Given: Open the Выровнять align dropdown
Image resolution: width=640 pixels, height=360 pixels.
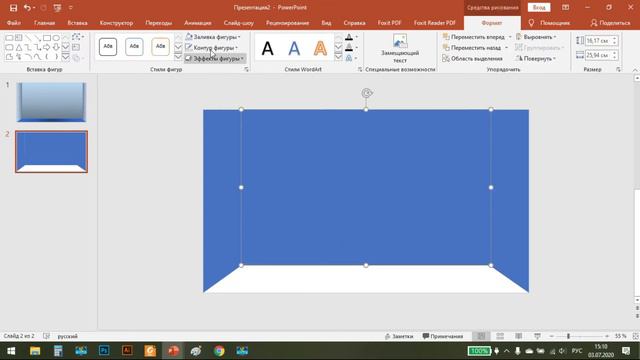Looking at the screenshot, I should tap(536, 37).
